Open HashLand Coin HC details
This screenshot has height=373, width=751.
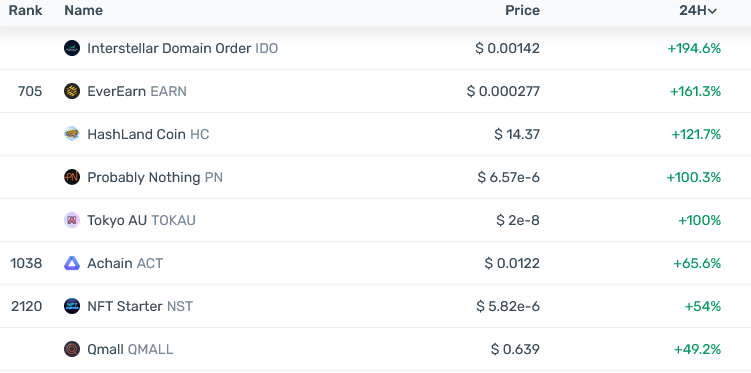click(x=148, y=134)
